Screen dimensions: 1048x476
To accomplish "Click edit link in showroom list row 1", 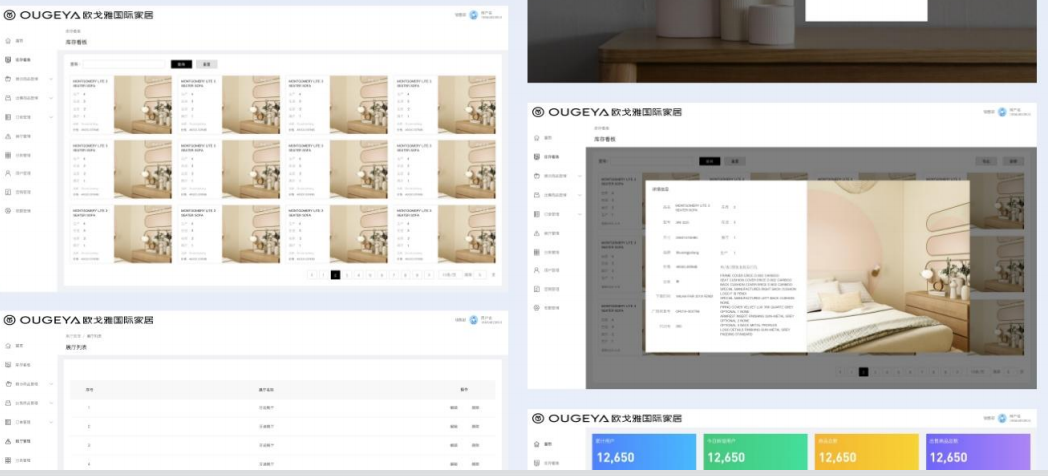I will [x=454, y=407].
